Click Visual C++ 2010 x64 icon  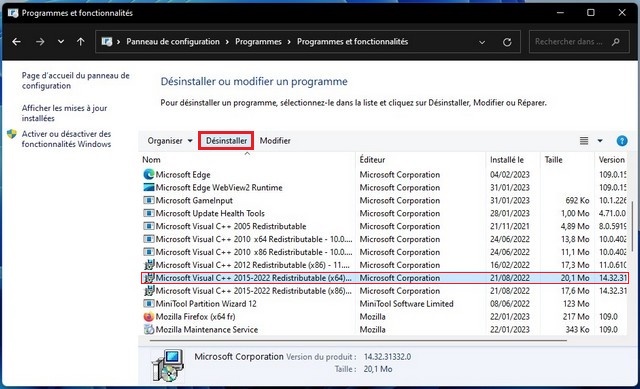point(149,239)
